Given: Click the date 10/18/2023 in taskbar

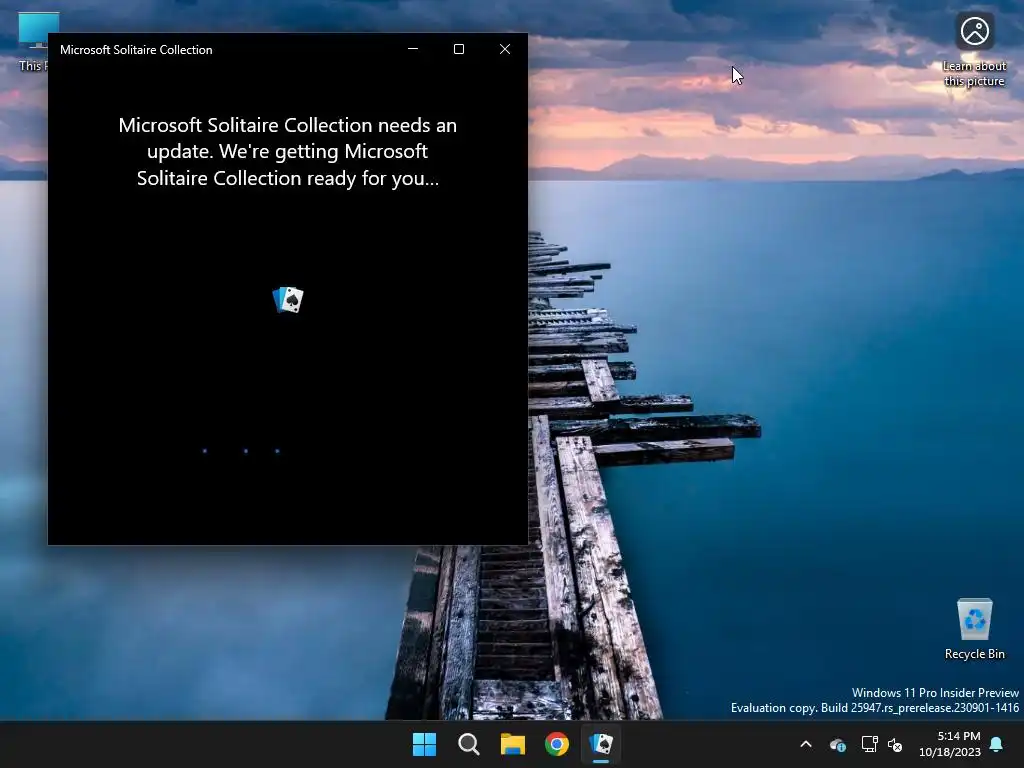Looking at the screenshot, I should (950, 752).
